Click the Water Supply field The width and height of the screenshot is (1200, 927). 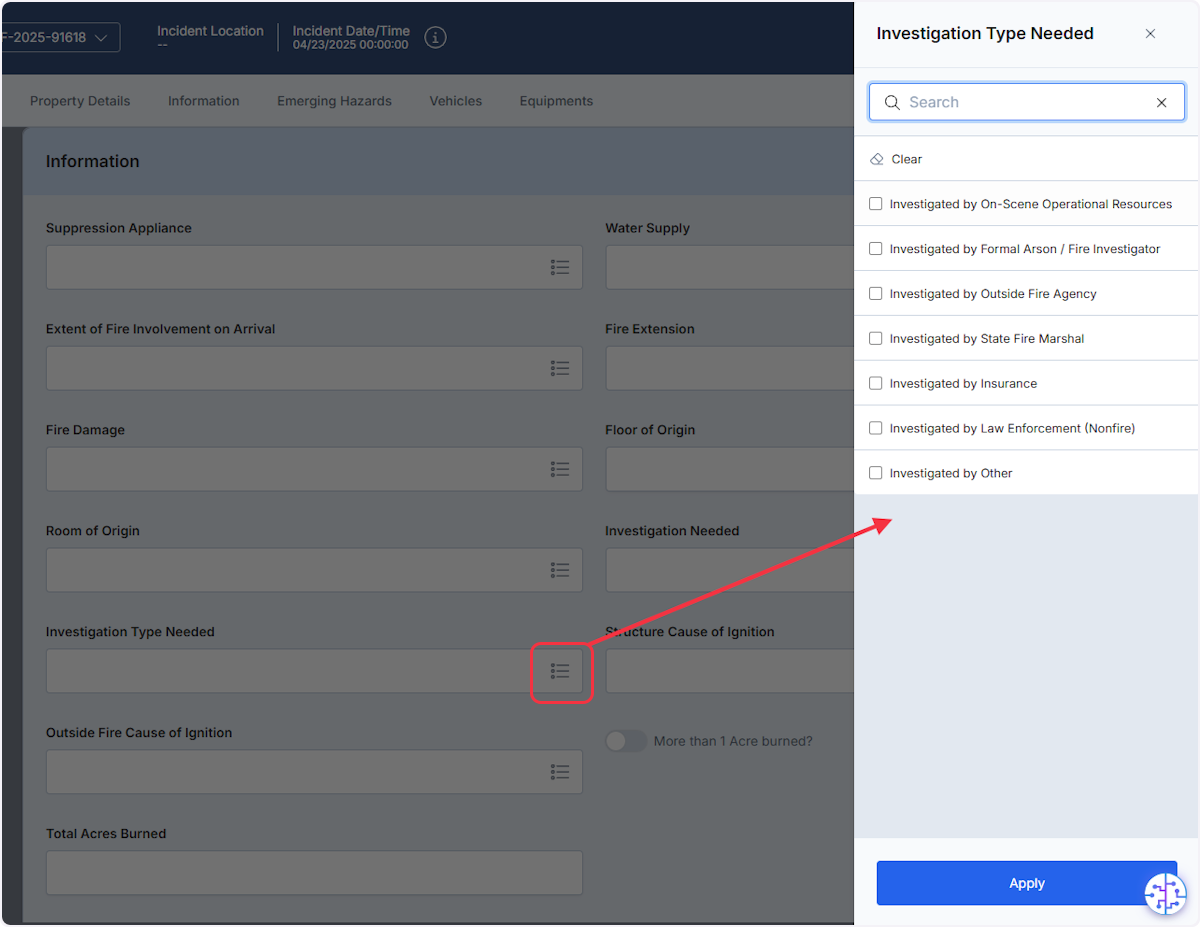pos(729,267)
